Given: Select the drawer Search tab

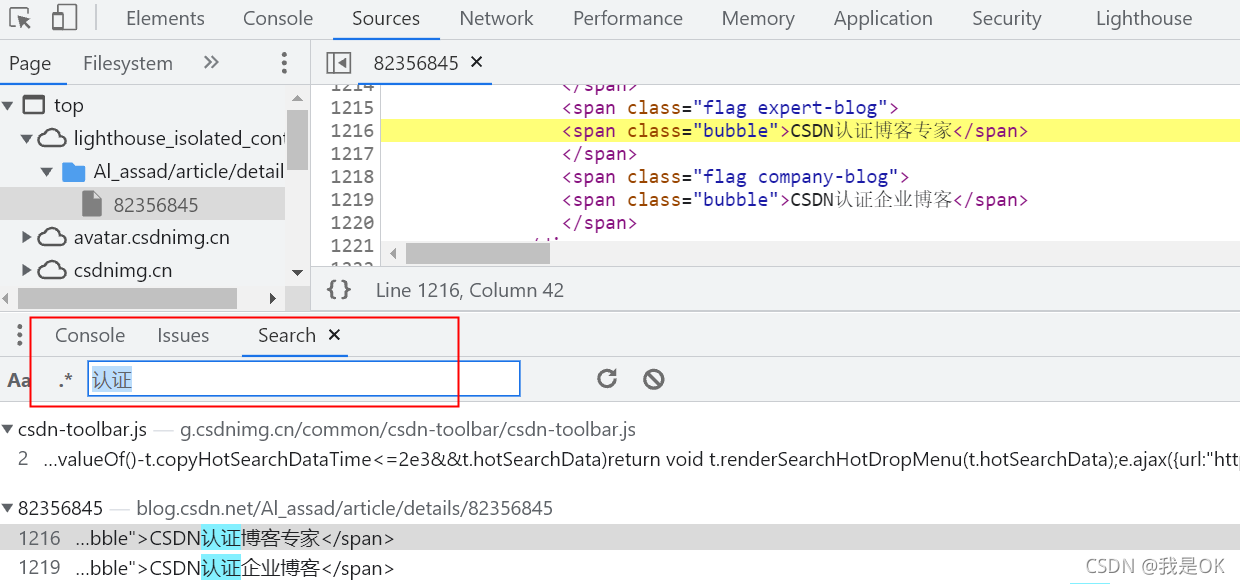Looking at the screenshot, I should (x=287, y=335).
